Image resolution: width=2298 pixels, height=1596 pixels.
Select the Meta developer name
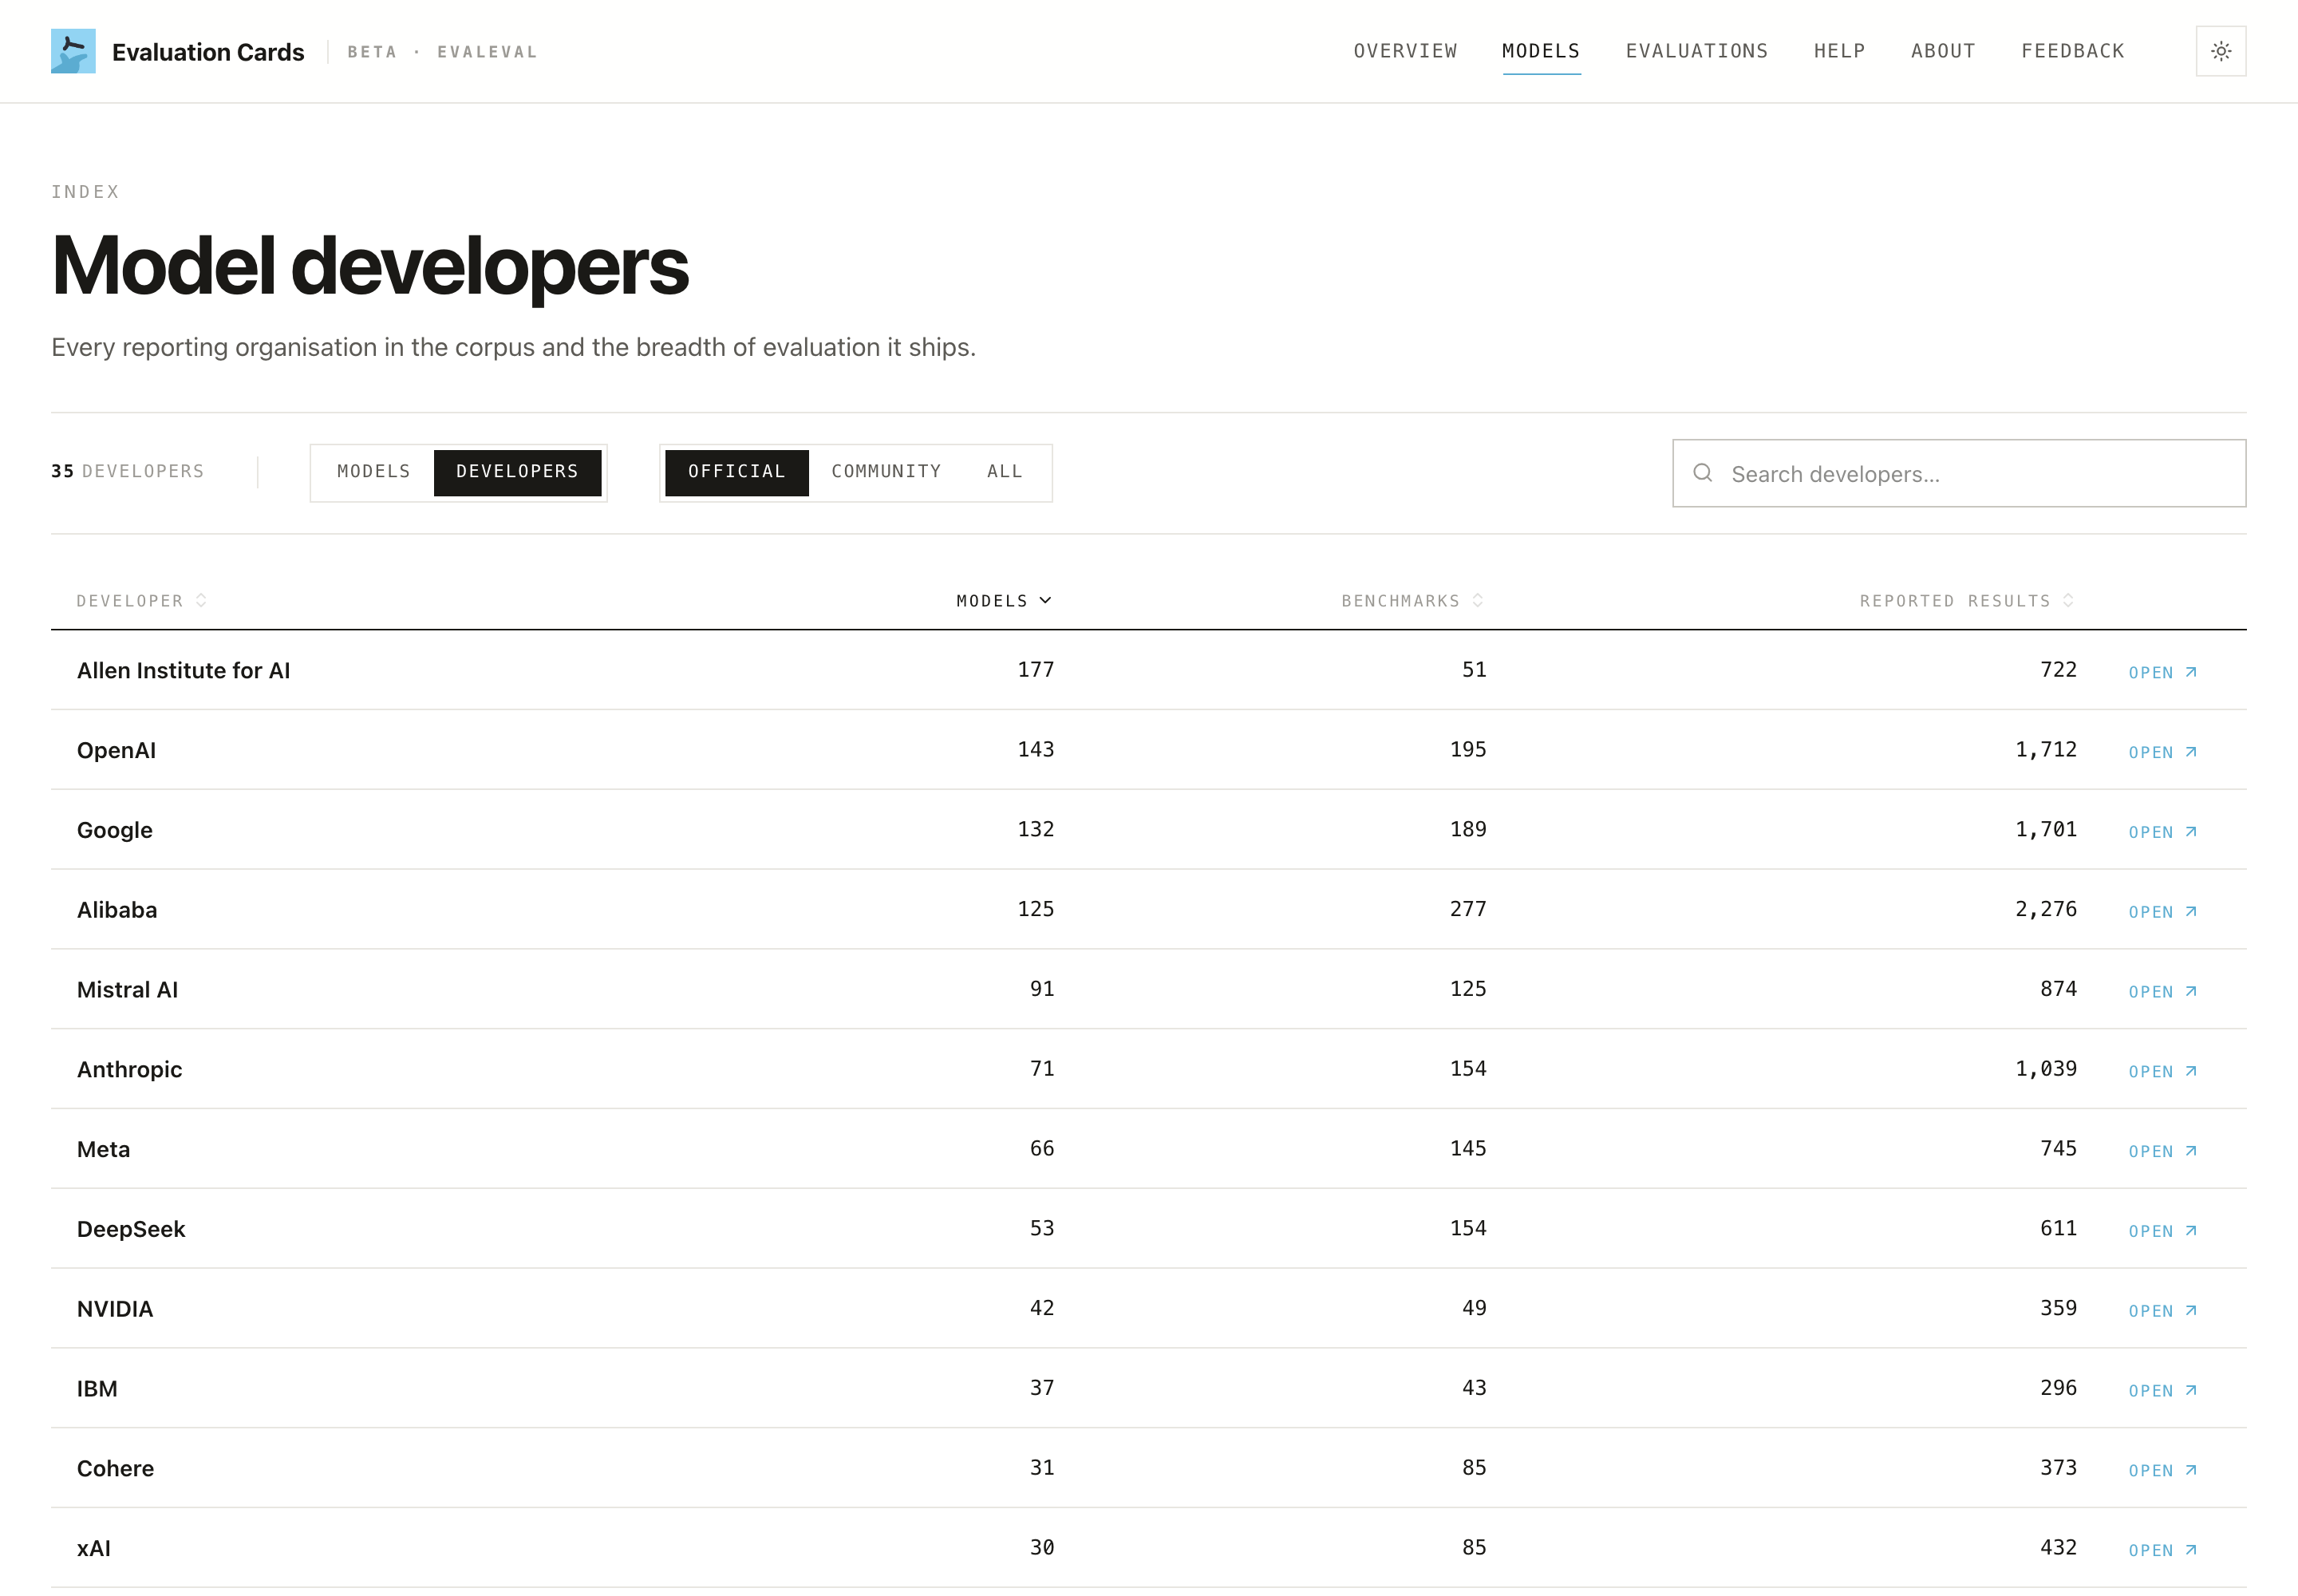click(x=103, y=1149)
